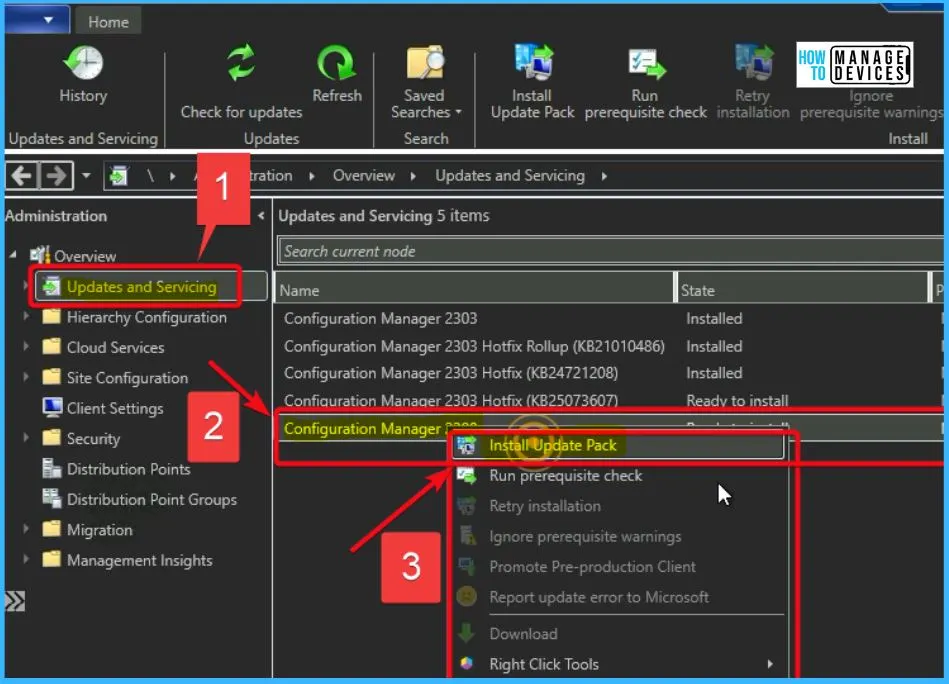Click the Management Insights folder icon
This screenshot has width=949, height=684.
(x=51, y=559)
